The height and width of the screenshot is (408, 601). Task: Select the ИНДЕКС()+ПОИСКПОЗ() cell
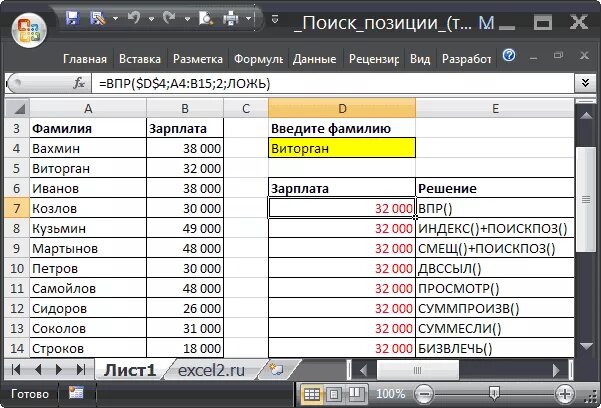click(x=495, y=229)
